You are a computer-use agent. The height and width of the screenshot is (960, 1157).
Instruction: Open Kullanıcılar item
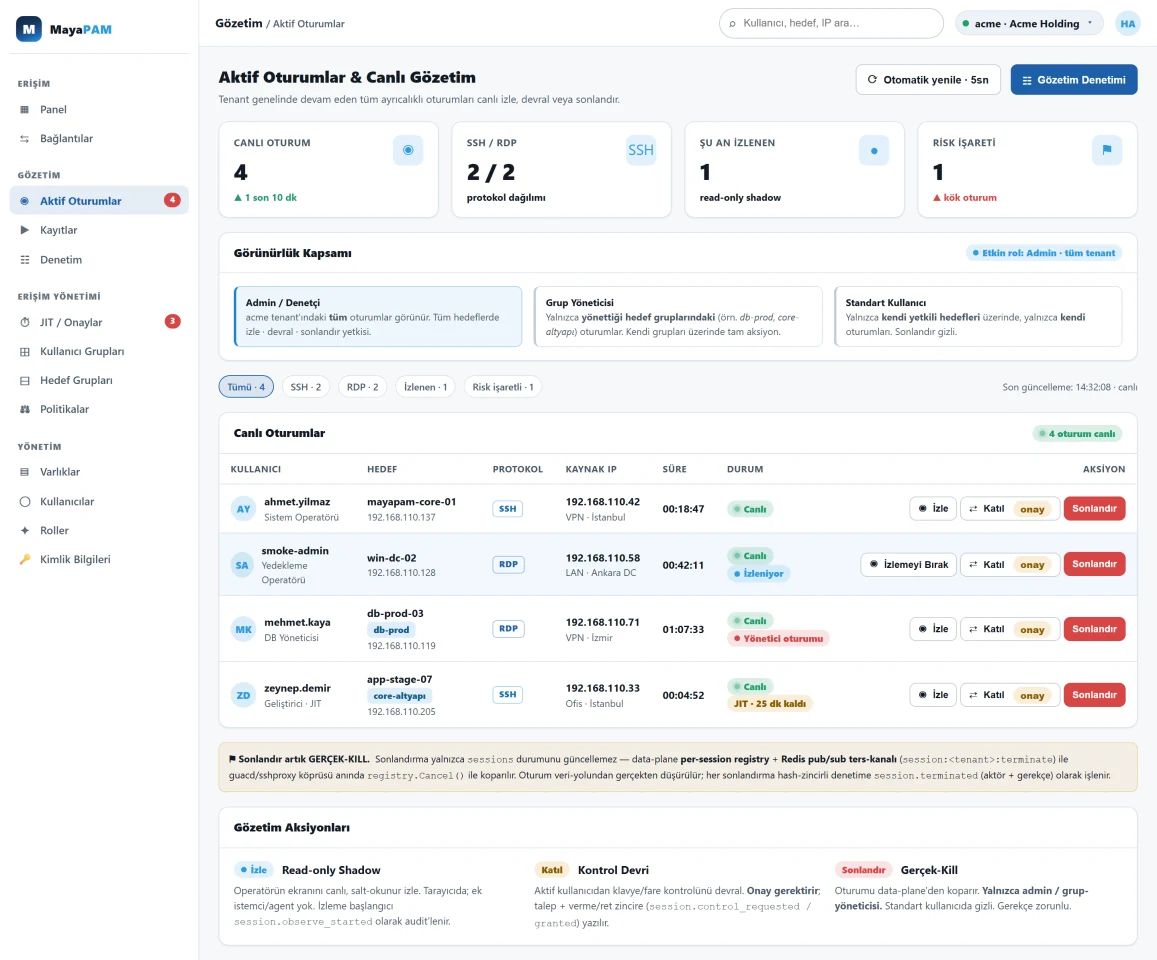tap(99, 501)
